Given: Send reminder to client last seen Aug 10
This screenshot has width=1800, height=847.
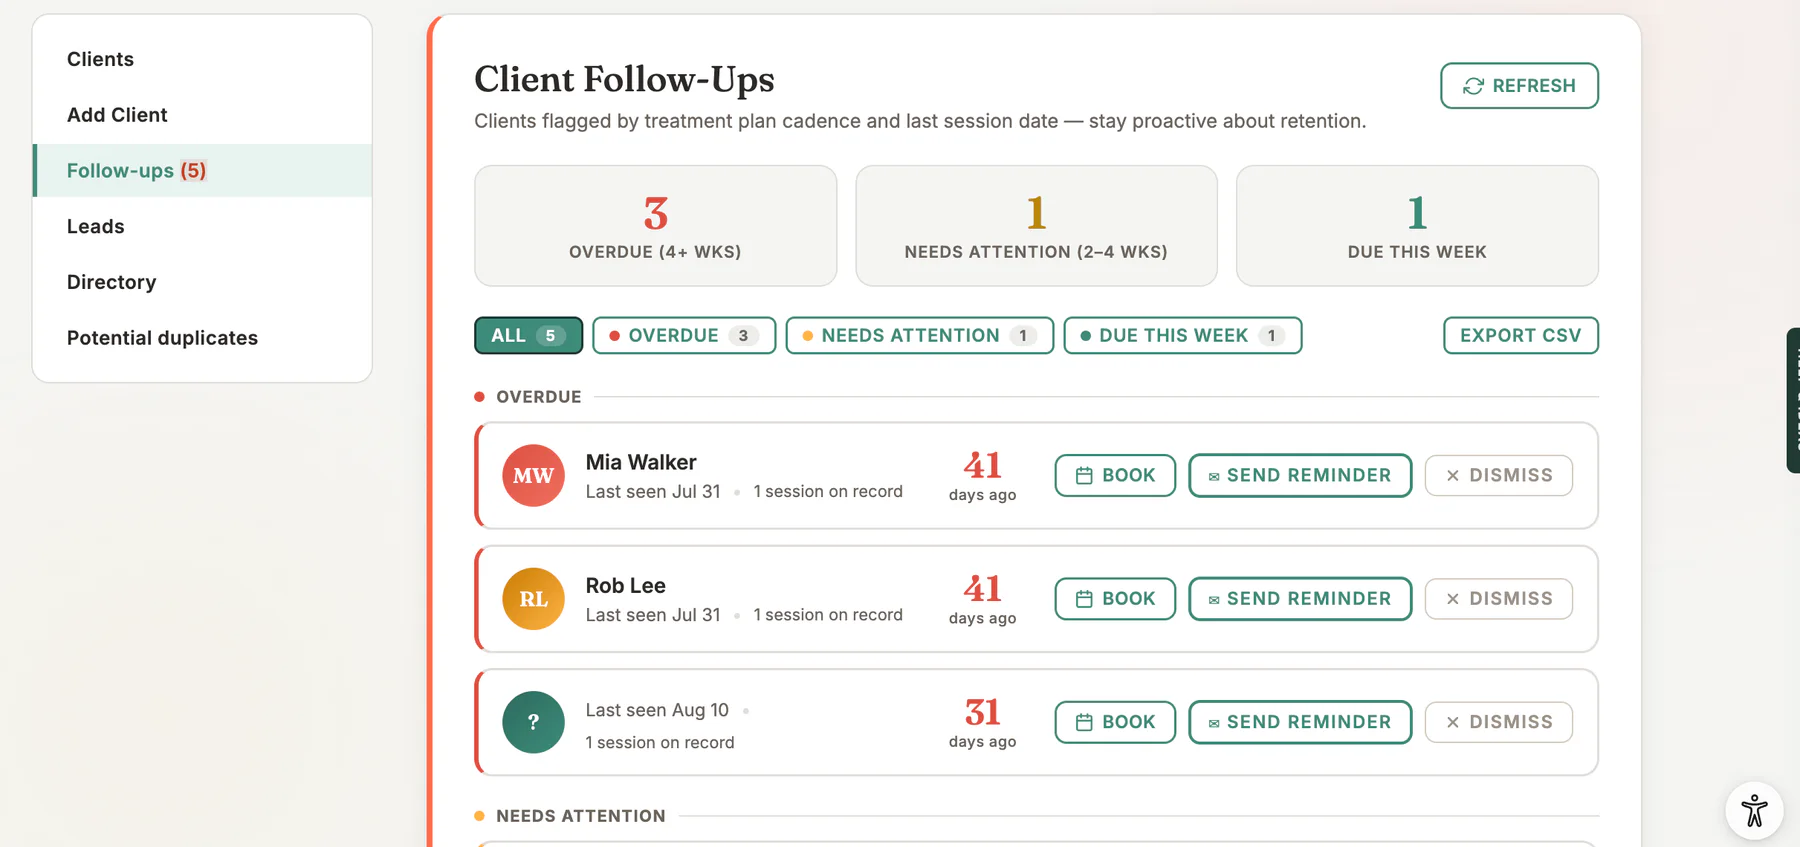Looking at the screenshot, I should click(1300, 722).
